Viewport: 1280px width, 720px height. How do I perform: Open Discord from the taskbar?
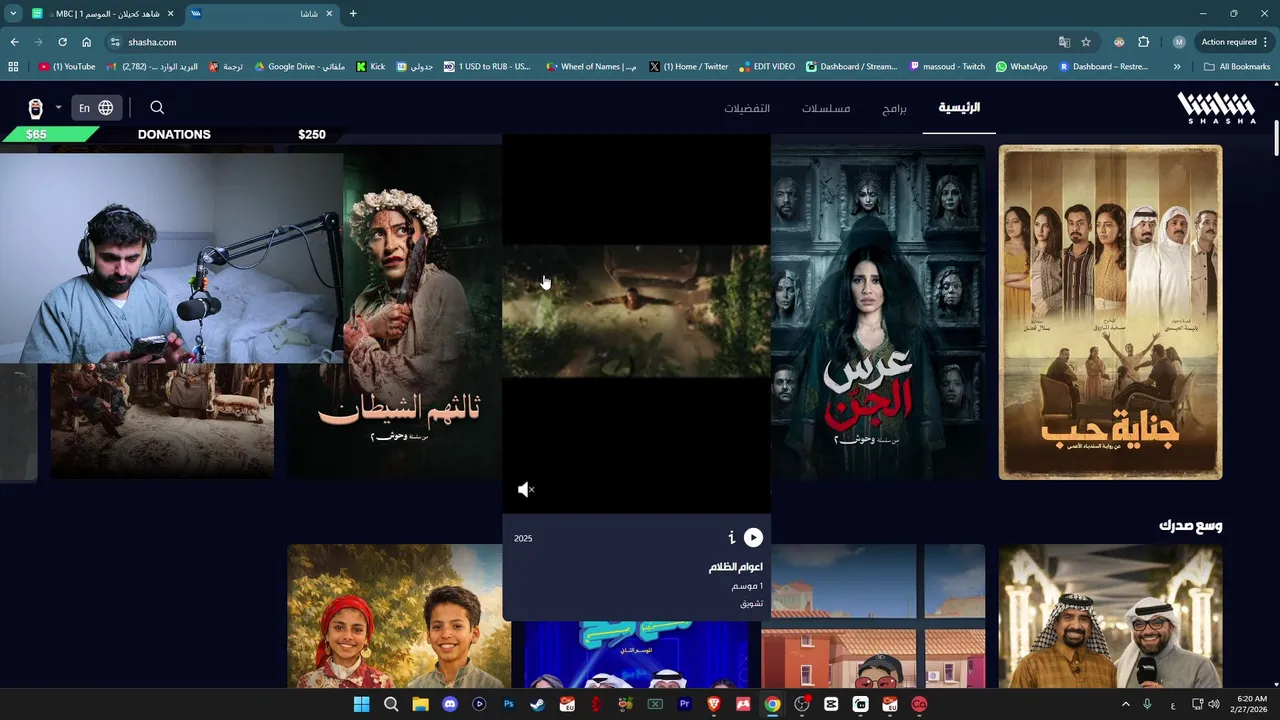[449, 704]
